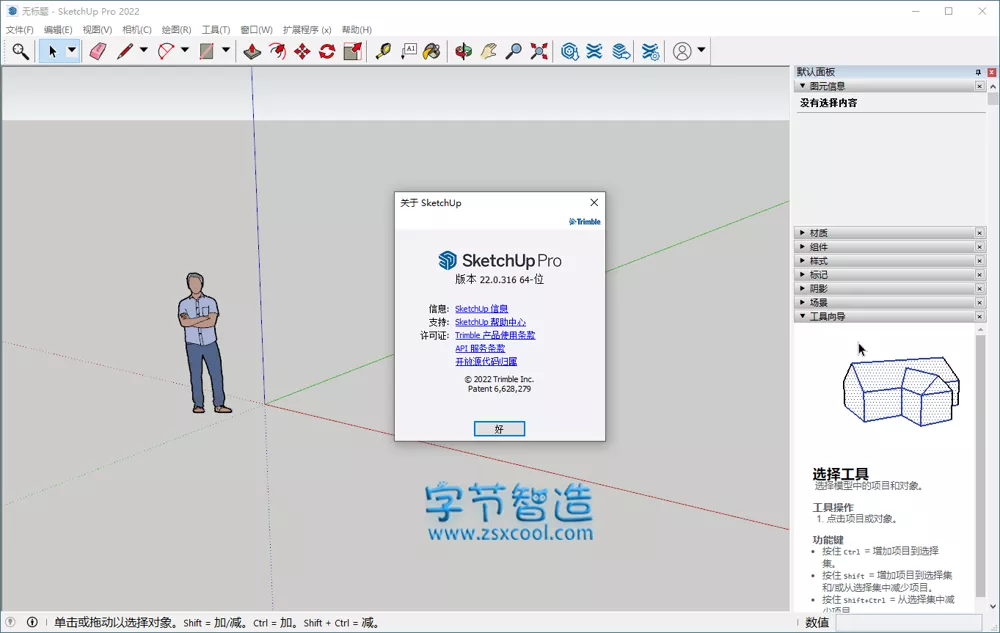Viewport: 1000px width, 633px height.
Task: Open the 绘图(R) menu
Action: pyautogui.click(x=177, y=29)
